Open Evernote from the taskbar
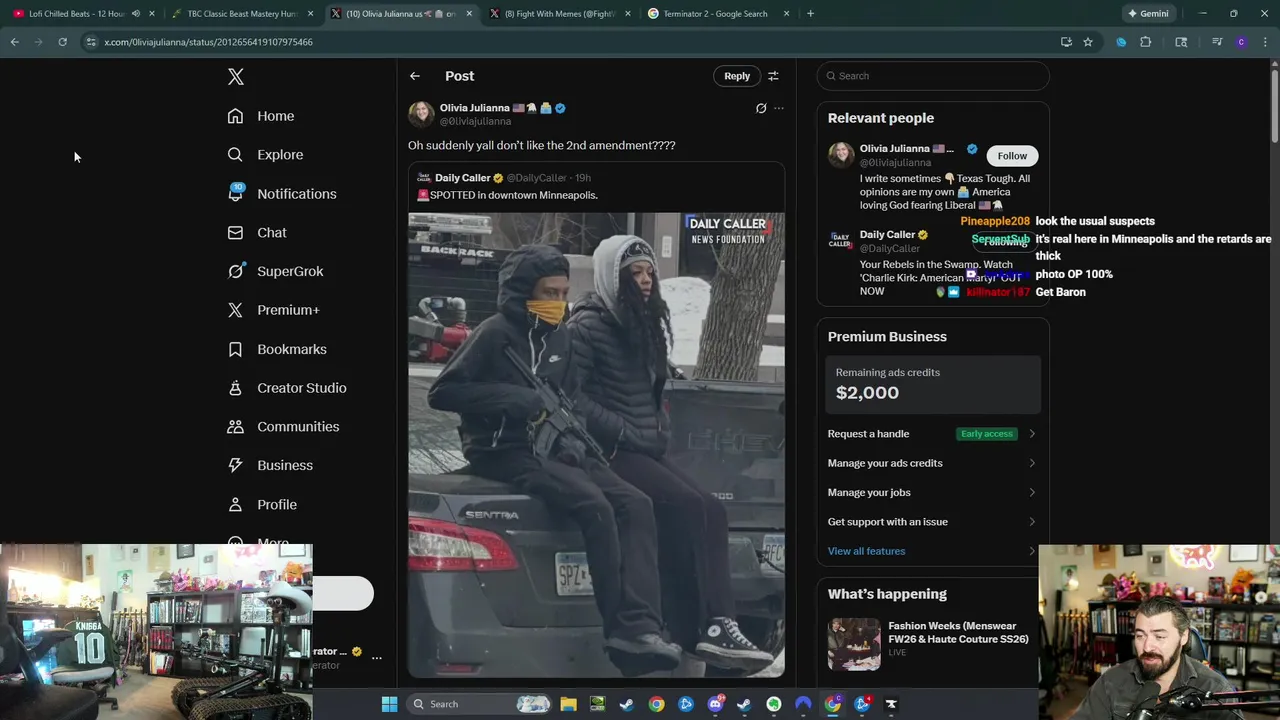This screenshot has width=1280, height=720. coord(774,704)
